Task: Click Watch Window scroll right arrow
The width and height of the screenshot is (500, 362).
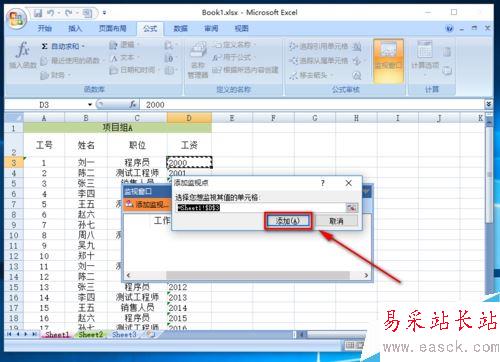Action: pyautogui.click(x=366, y=275)
